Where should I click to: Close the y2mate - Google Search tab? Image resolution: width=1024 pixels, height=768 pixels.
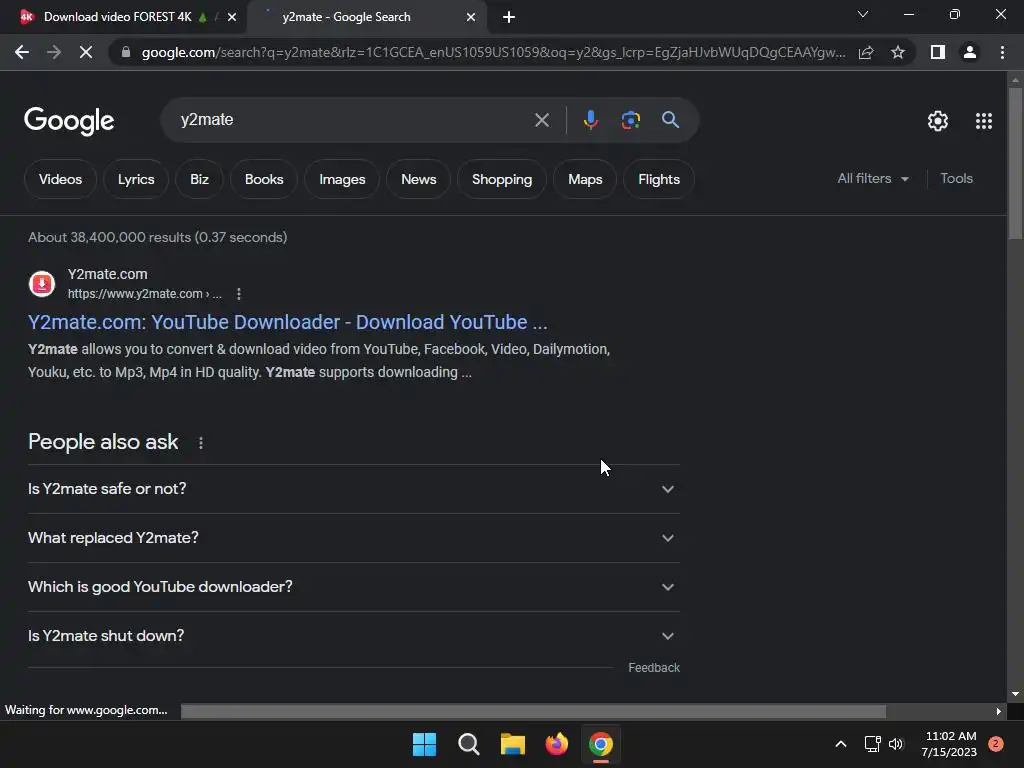coord(471,17)
